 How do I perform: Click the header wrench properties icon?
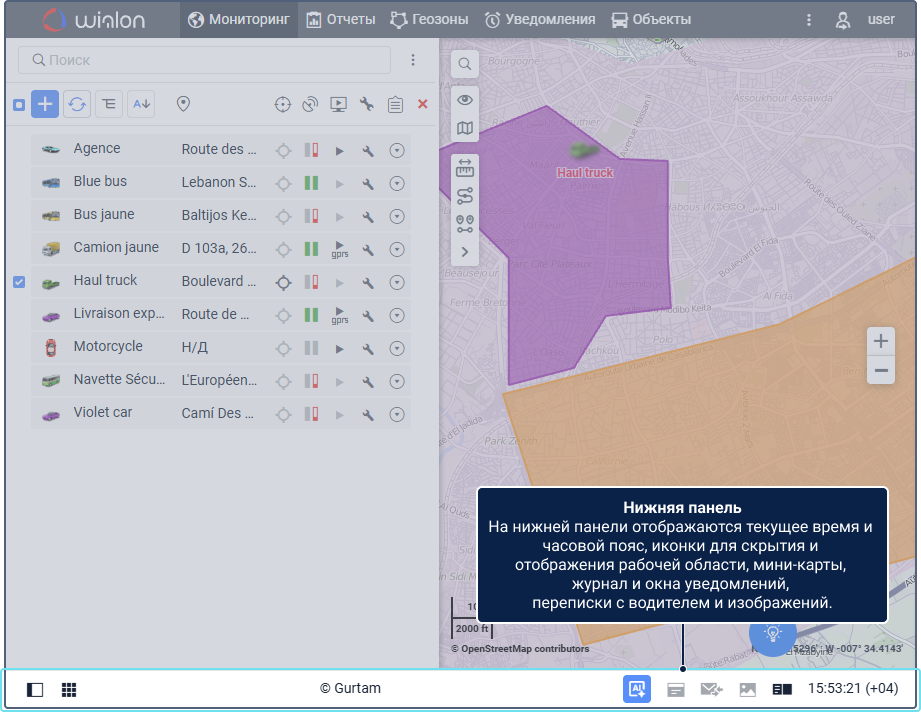(x=367, y=105)
